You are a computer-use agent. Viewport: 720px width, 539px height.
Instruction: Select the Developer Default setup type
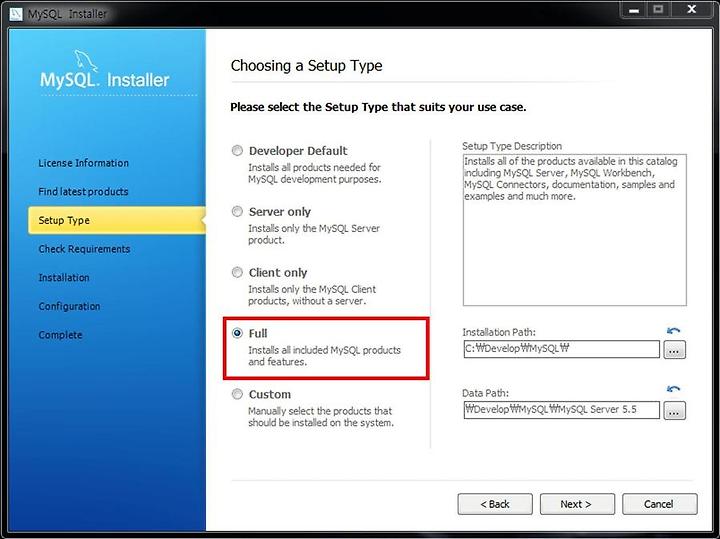coord(237,151)
